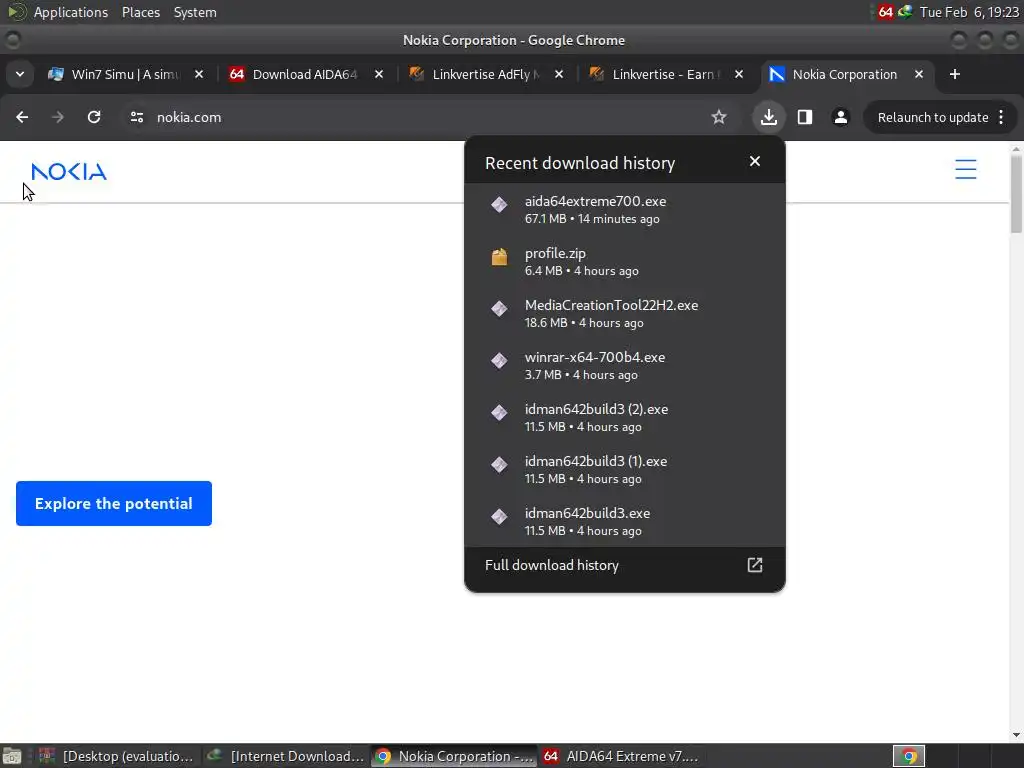Open idman642build3 (1).exe download entry
The height and width of the screenshot is (768, 1024).
(624, 469)
